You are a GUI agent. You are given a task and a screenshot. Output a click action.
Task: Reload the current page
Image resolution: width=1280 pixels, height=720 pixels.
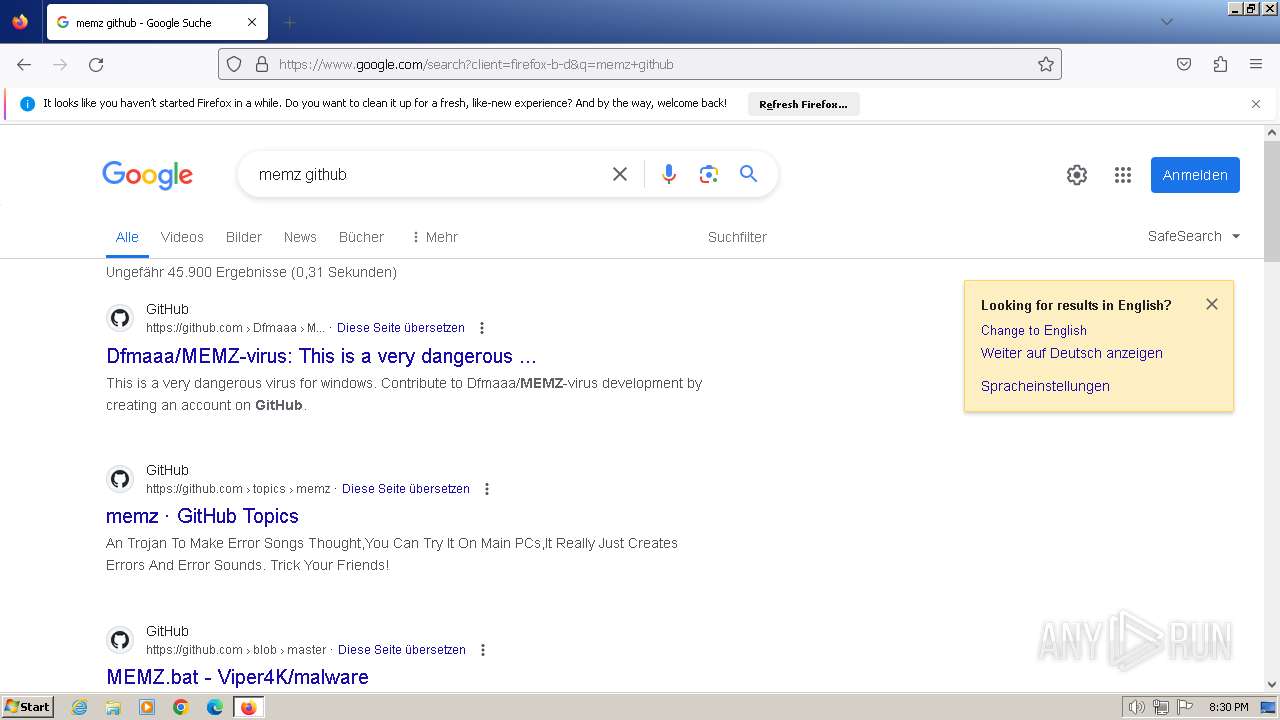pos(96,64)
